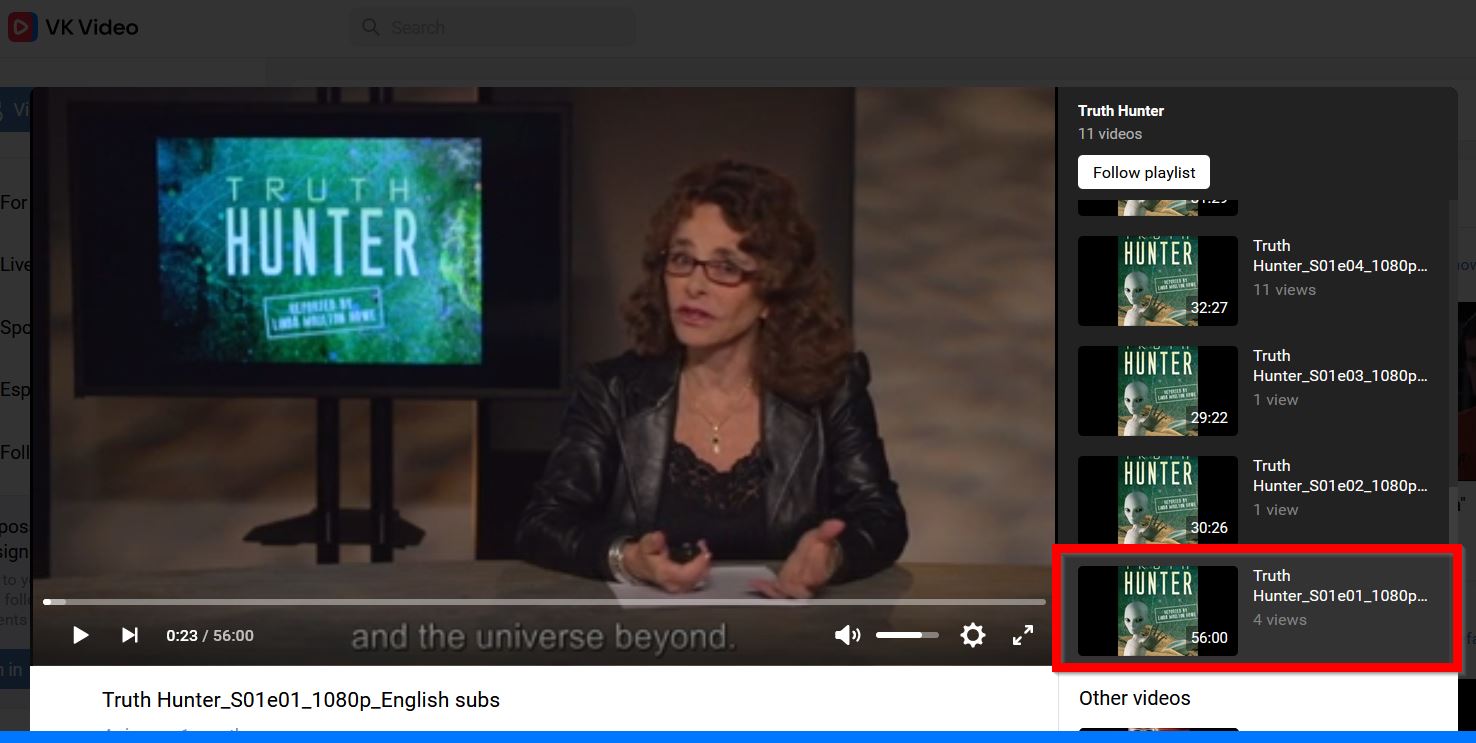Click the Truth Hunter_S01e03 title link
This screenshot has height=743, width=1476.
coord(1339,365)
